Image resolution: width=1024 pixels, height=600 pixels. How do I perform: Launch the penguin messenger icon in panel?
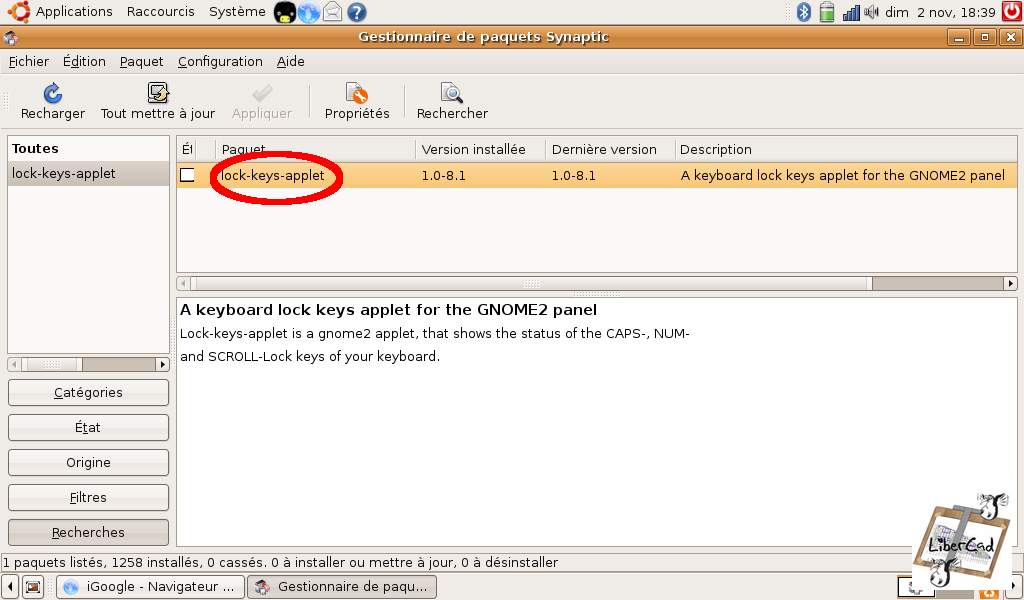pyautogui.click(x=285, y=12)
